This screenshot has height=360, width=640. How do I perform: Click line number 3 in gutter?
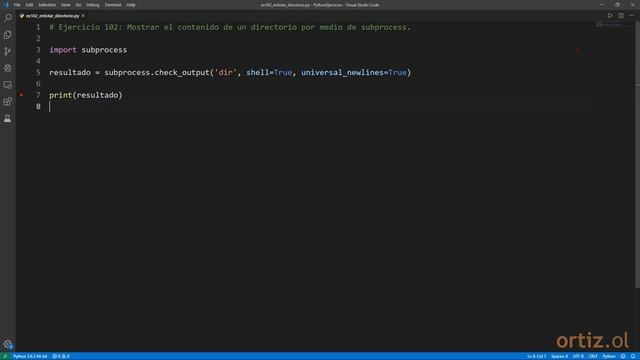pos(38,50)
